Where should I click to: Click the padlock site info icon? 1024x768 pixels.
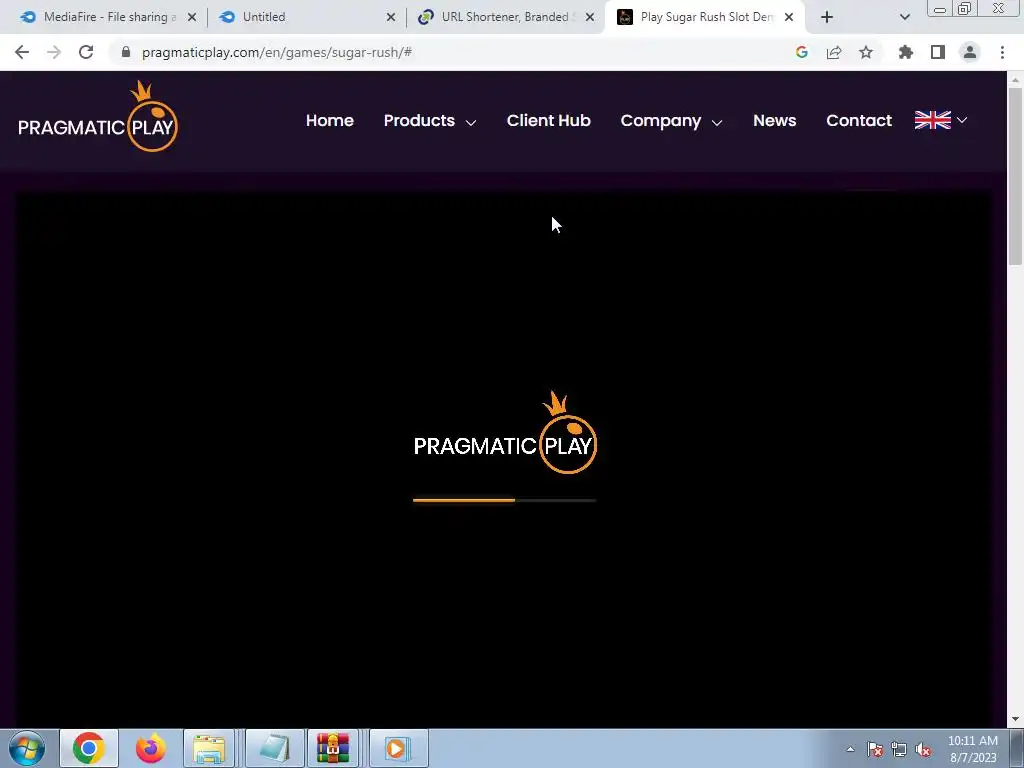(x=126, y=52)
